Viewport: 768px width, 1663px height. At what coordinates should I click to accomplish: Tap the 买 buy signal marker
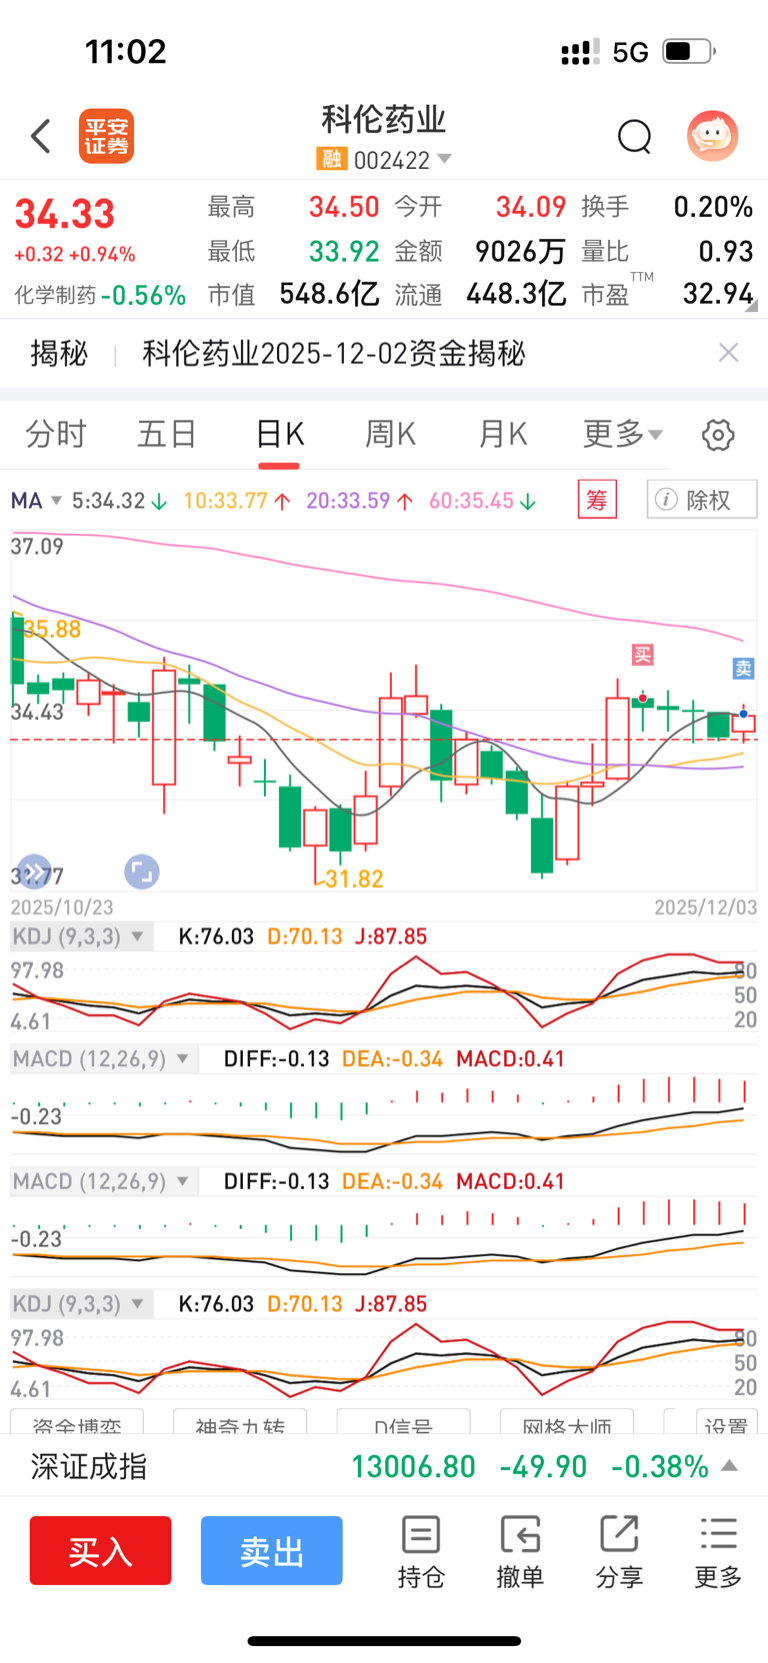(642, 655)
